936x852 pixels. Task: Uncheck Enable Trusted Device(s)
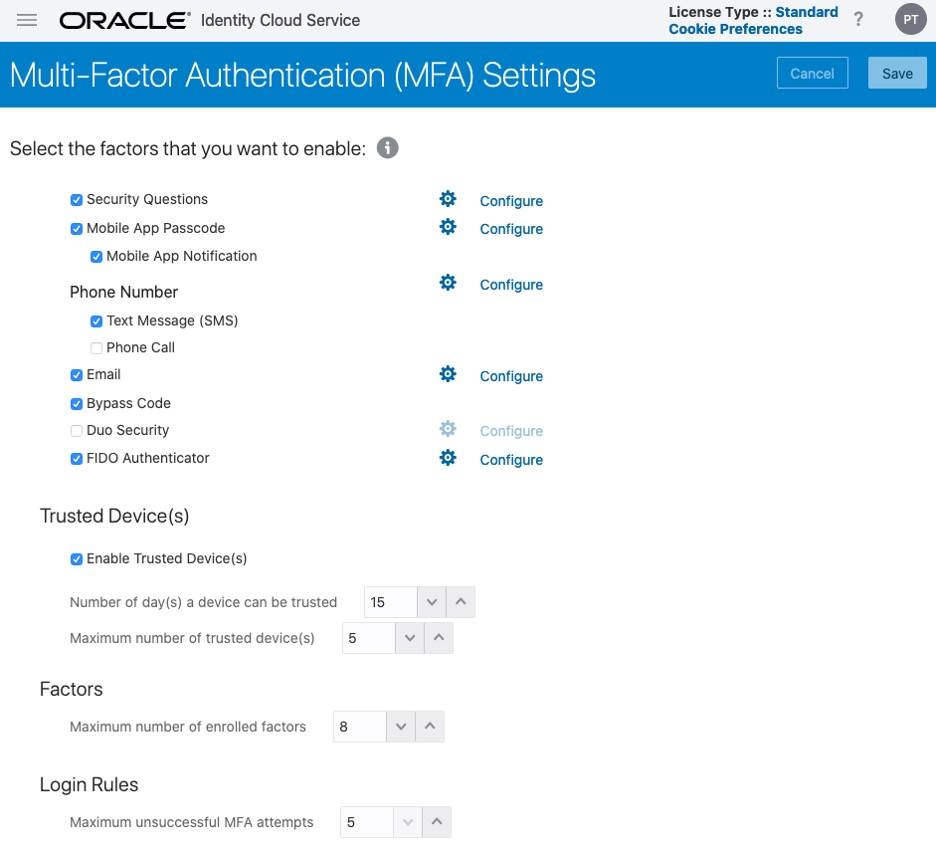pyautogui.click(x=77, y=559)
